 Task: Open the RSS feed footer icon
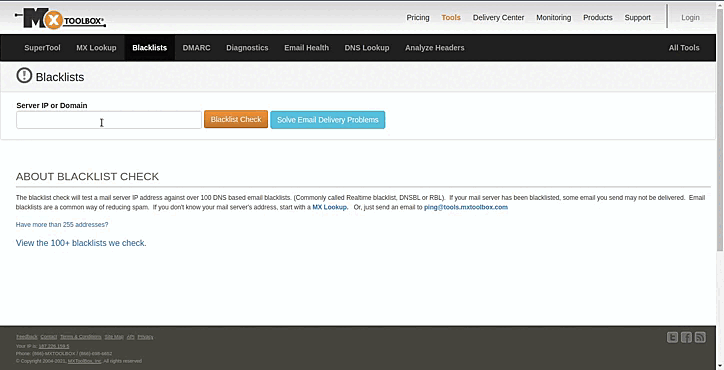click(x=700, y=338)
